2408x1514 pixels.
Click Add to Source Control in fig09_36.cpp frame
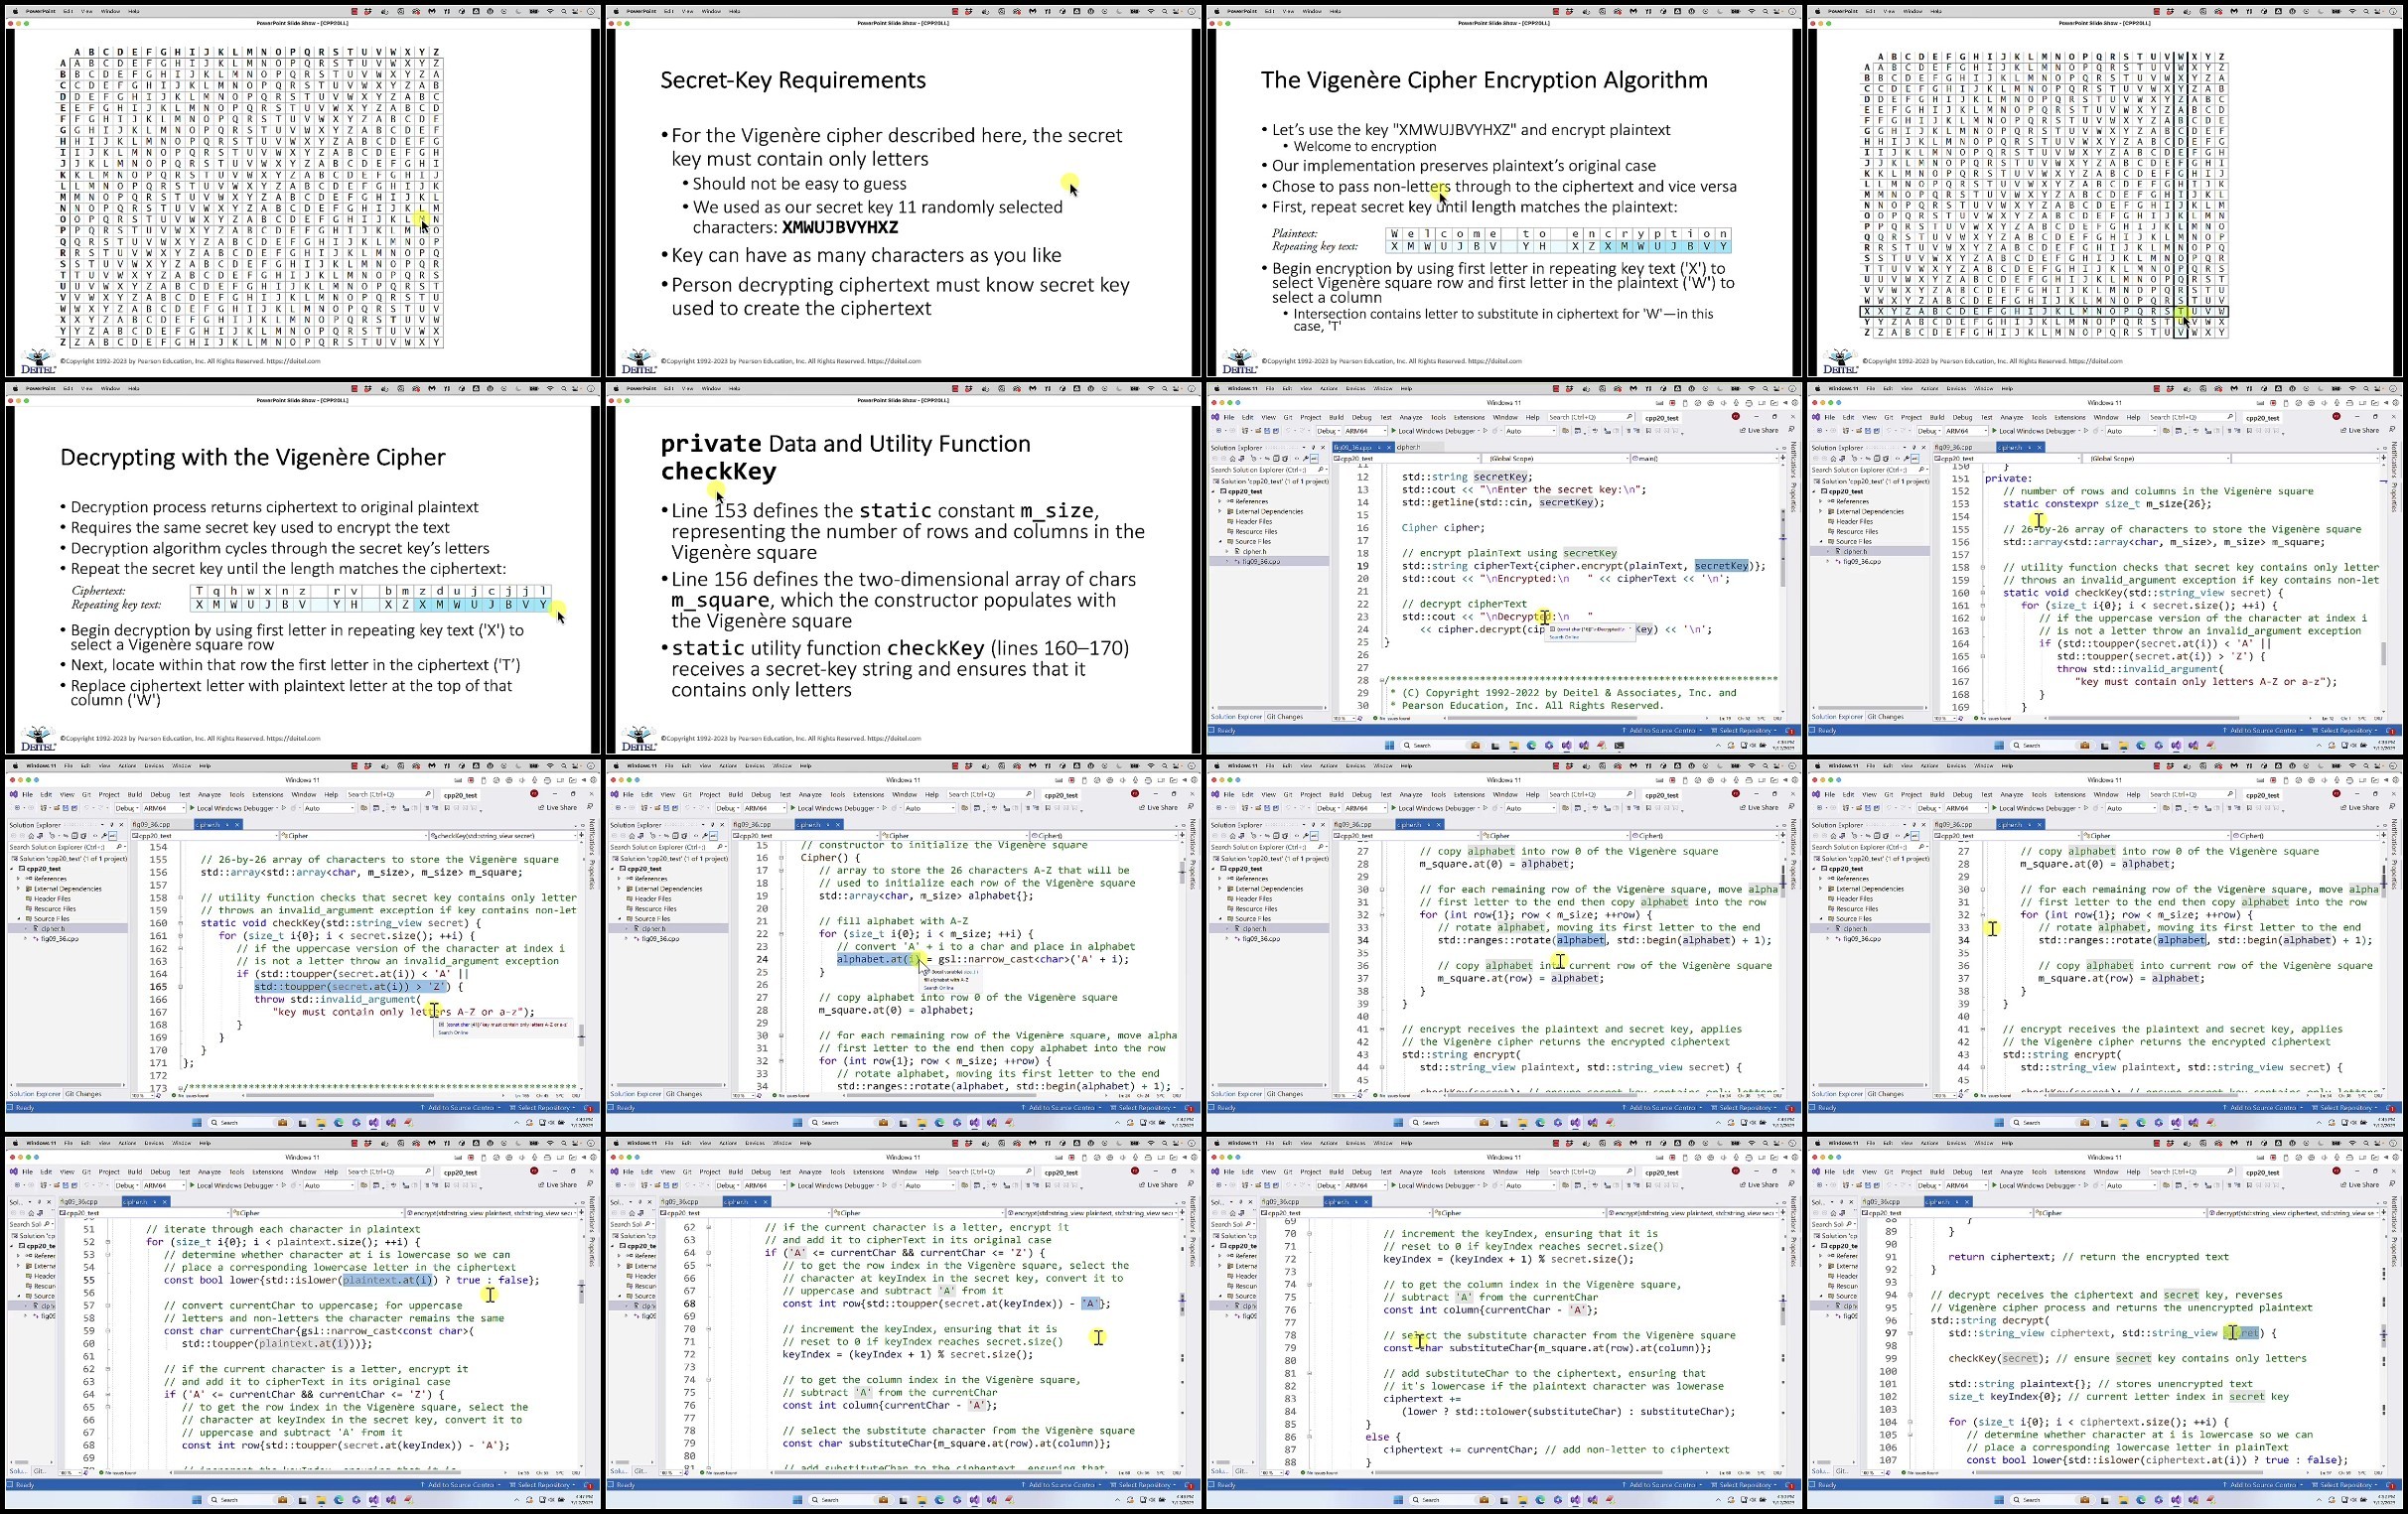[x=1663, y=731]
